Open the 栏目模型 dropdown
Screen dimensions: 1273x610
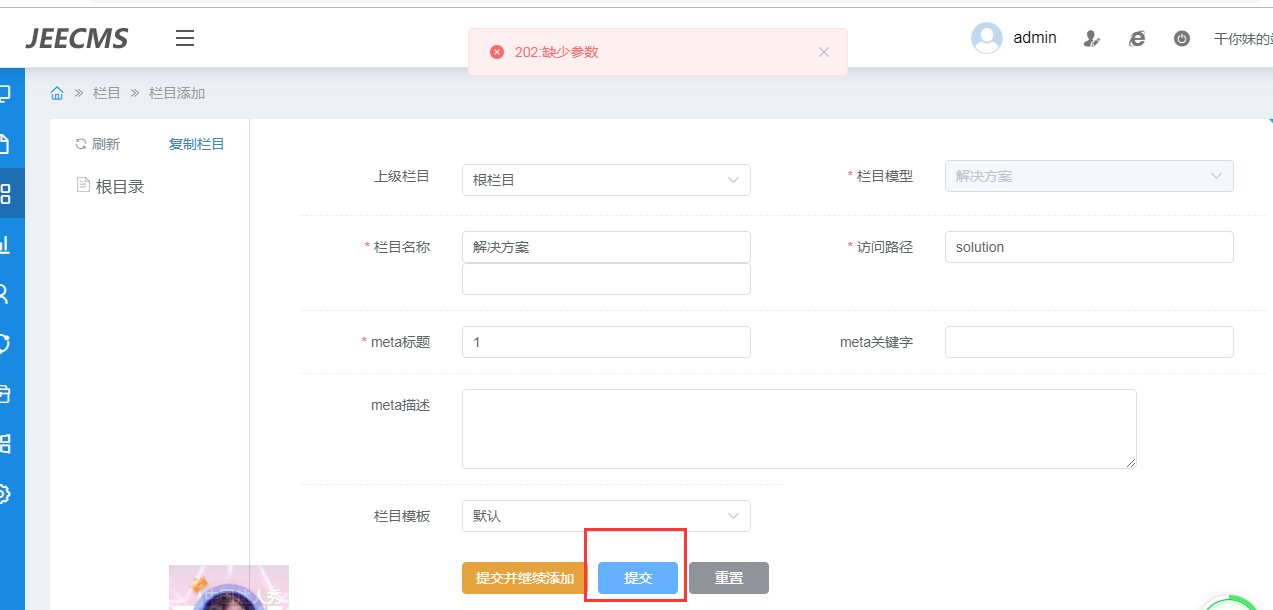point(1089,176)
